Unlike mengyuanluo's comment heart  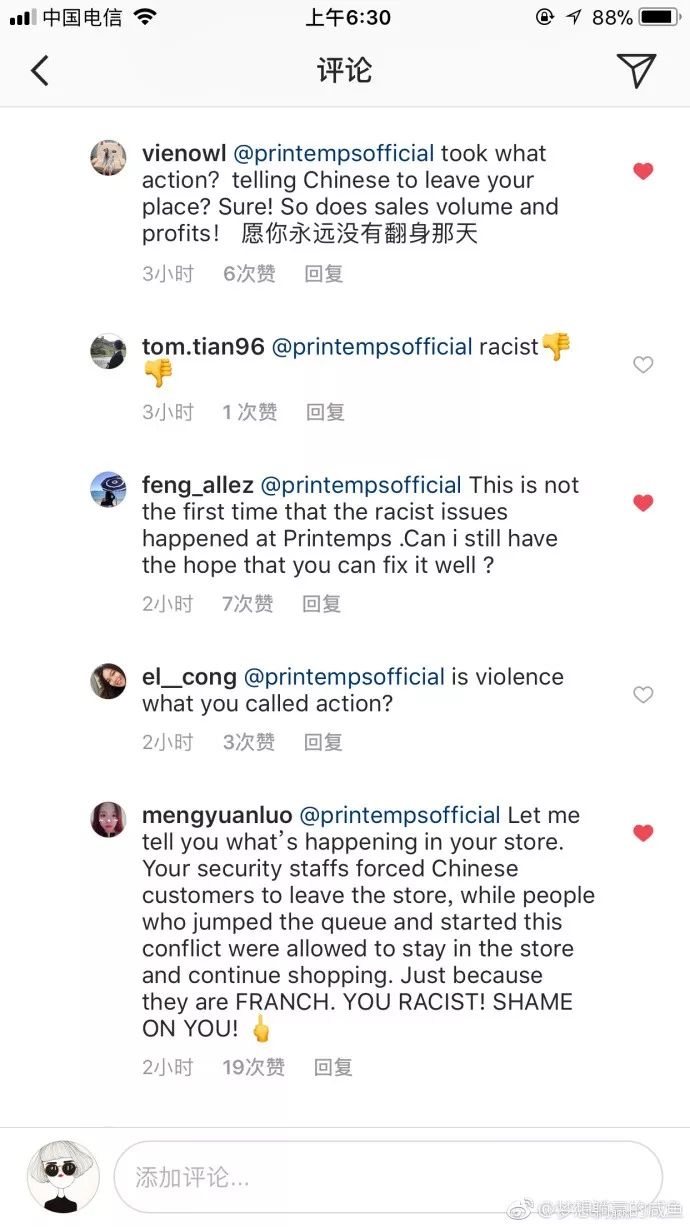pyautogui.click(x=643, y=833)
